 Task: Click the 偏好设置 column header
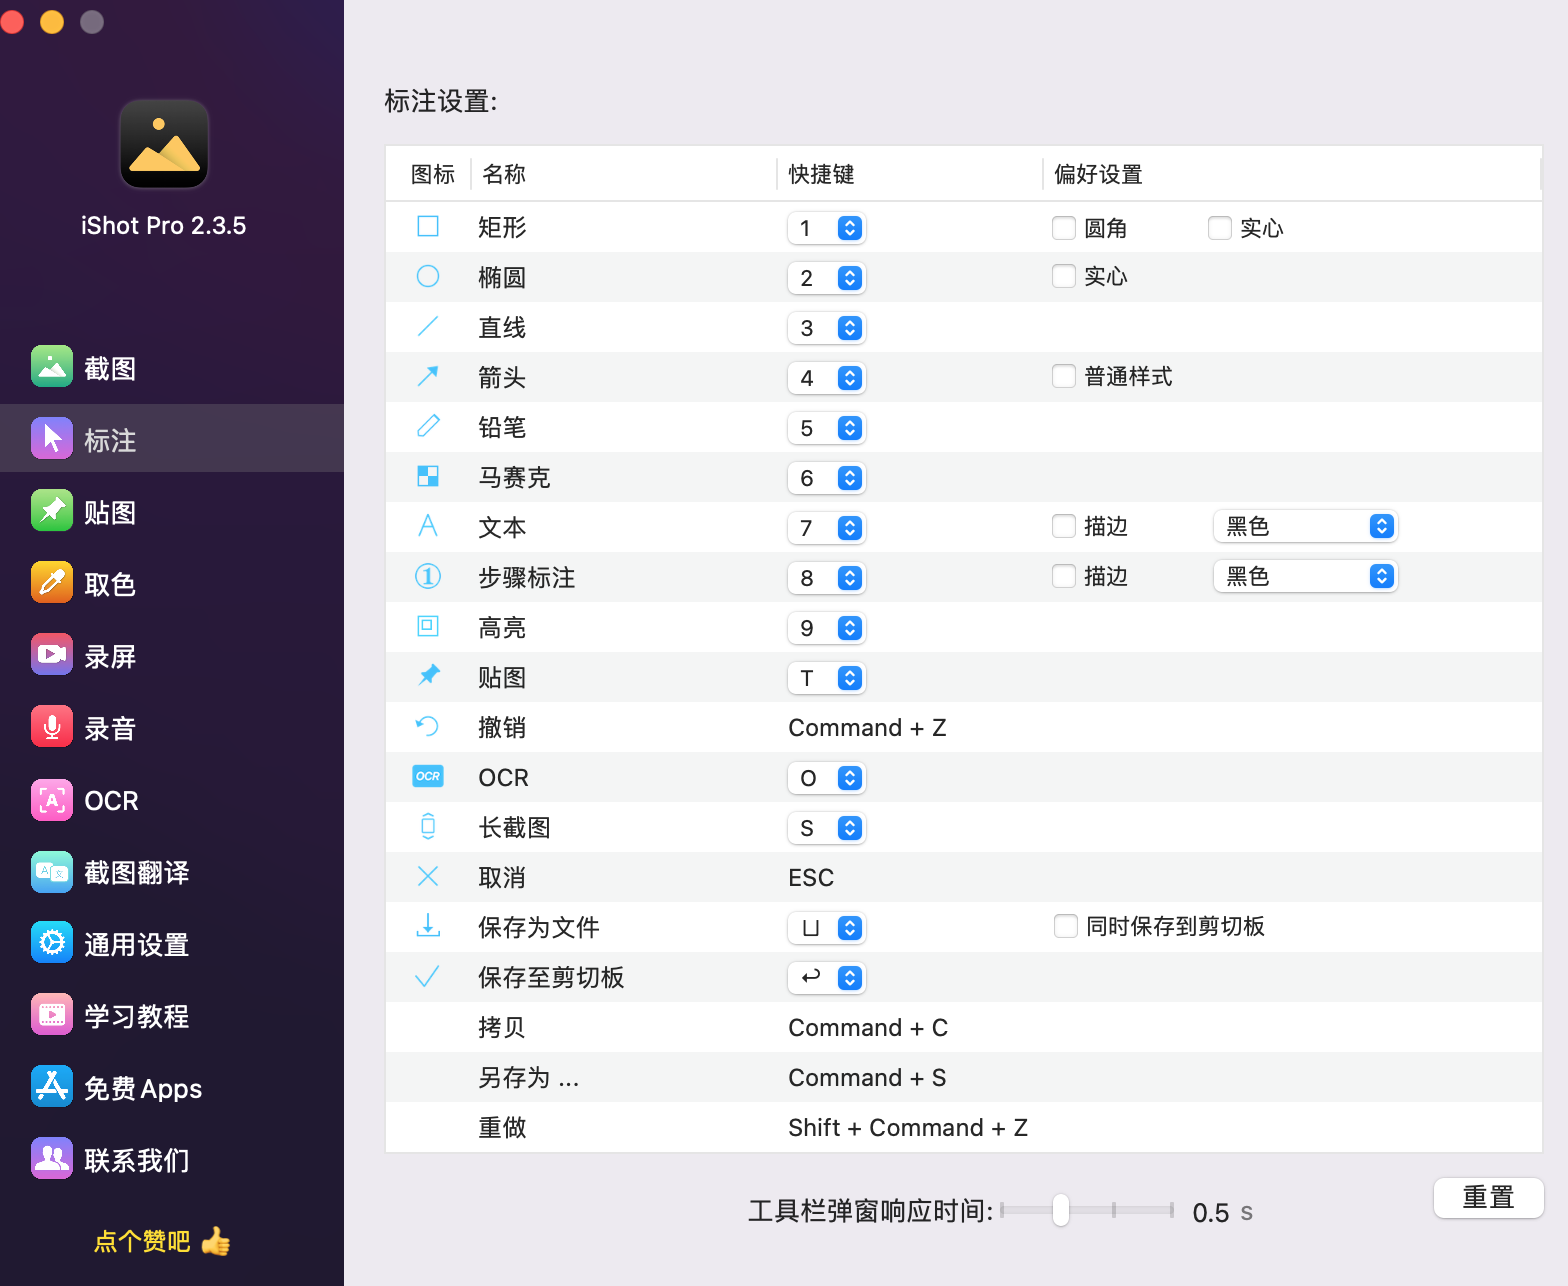1098,174
